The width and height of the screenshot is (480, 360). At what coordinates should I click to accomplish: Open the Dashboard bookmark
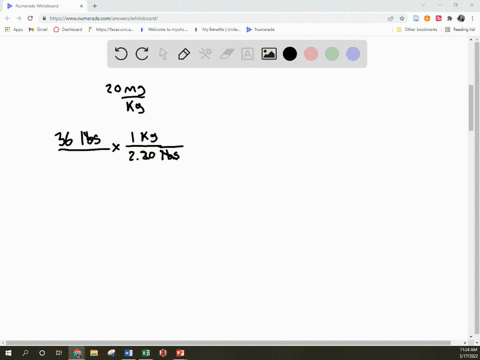click(68, 29)
